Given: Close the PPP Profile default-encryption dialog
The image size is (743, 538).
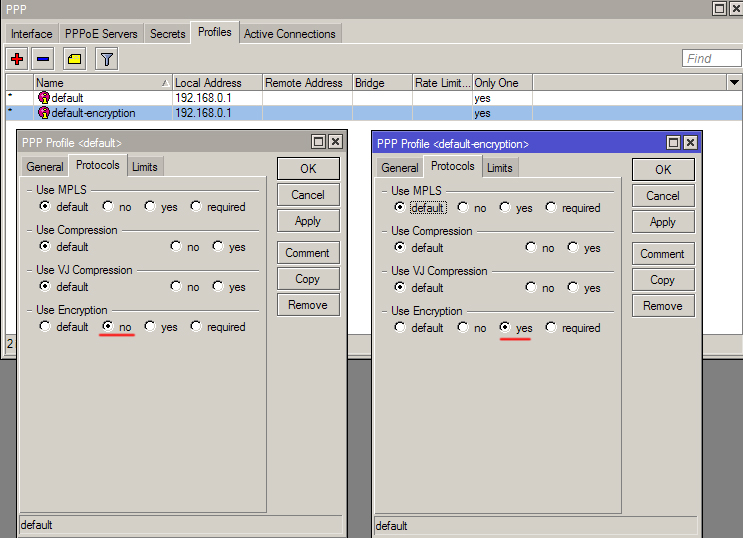Looking at the screenshot, I should coord(690,143).
